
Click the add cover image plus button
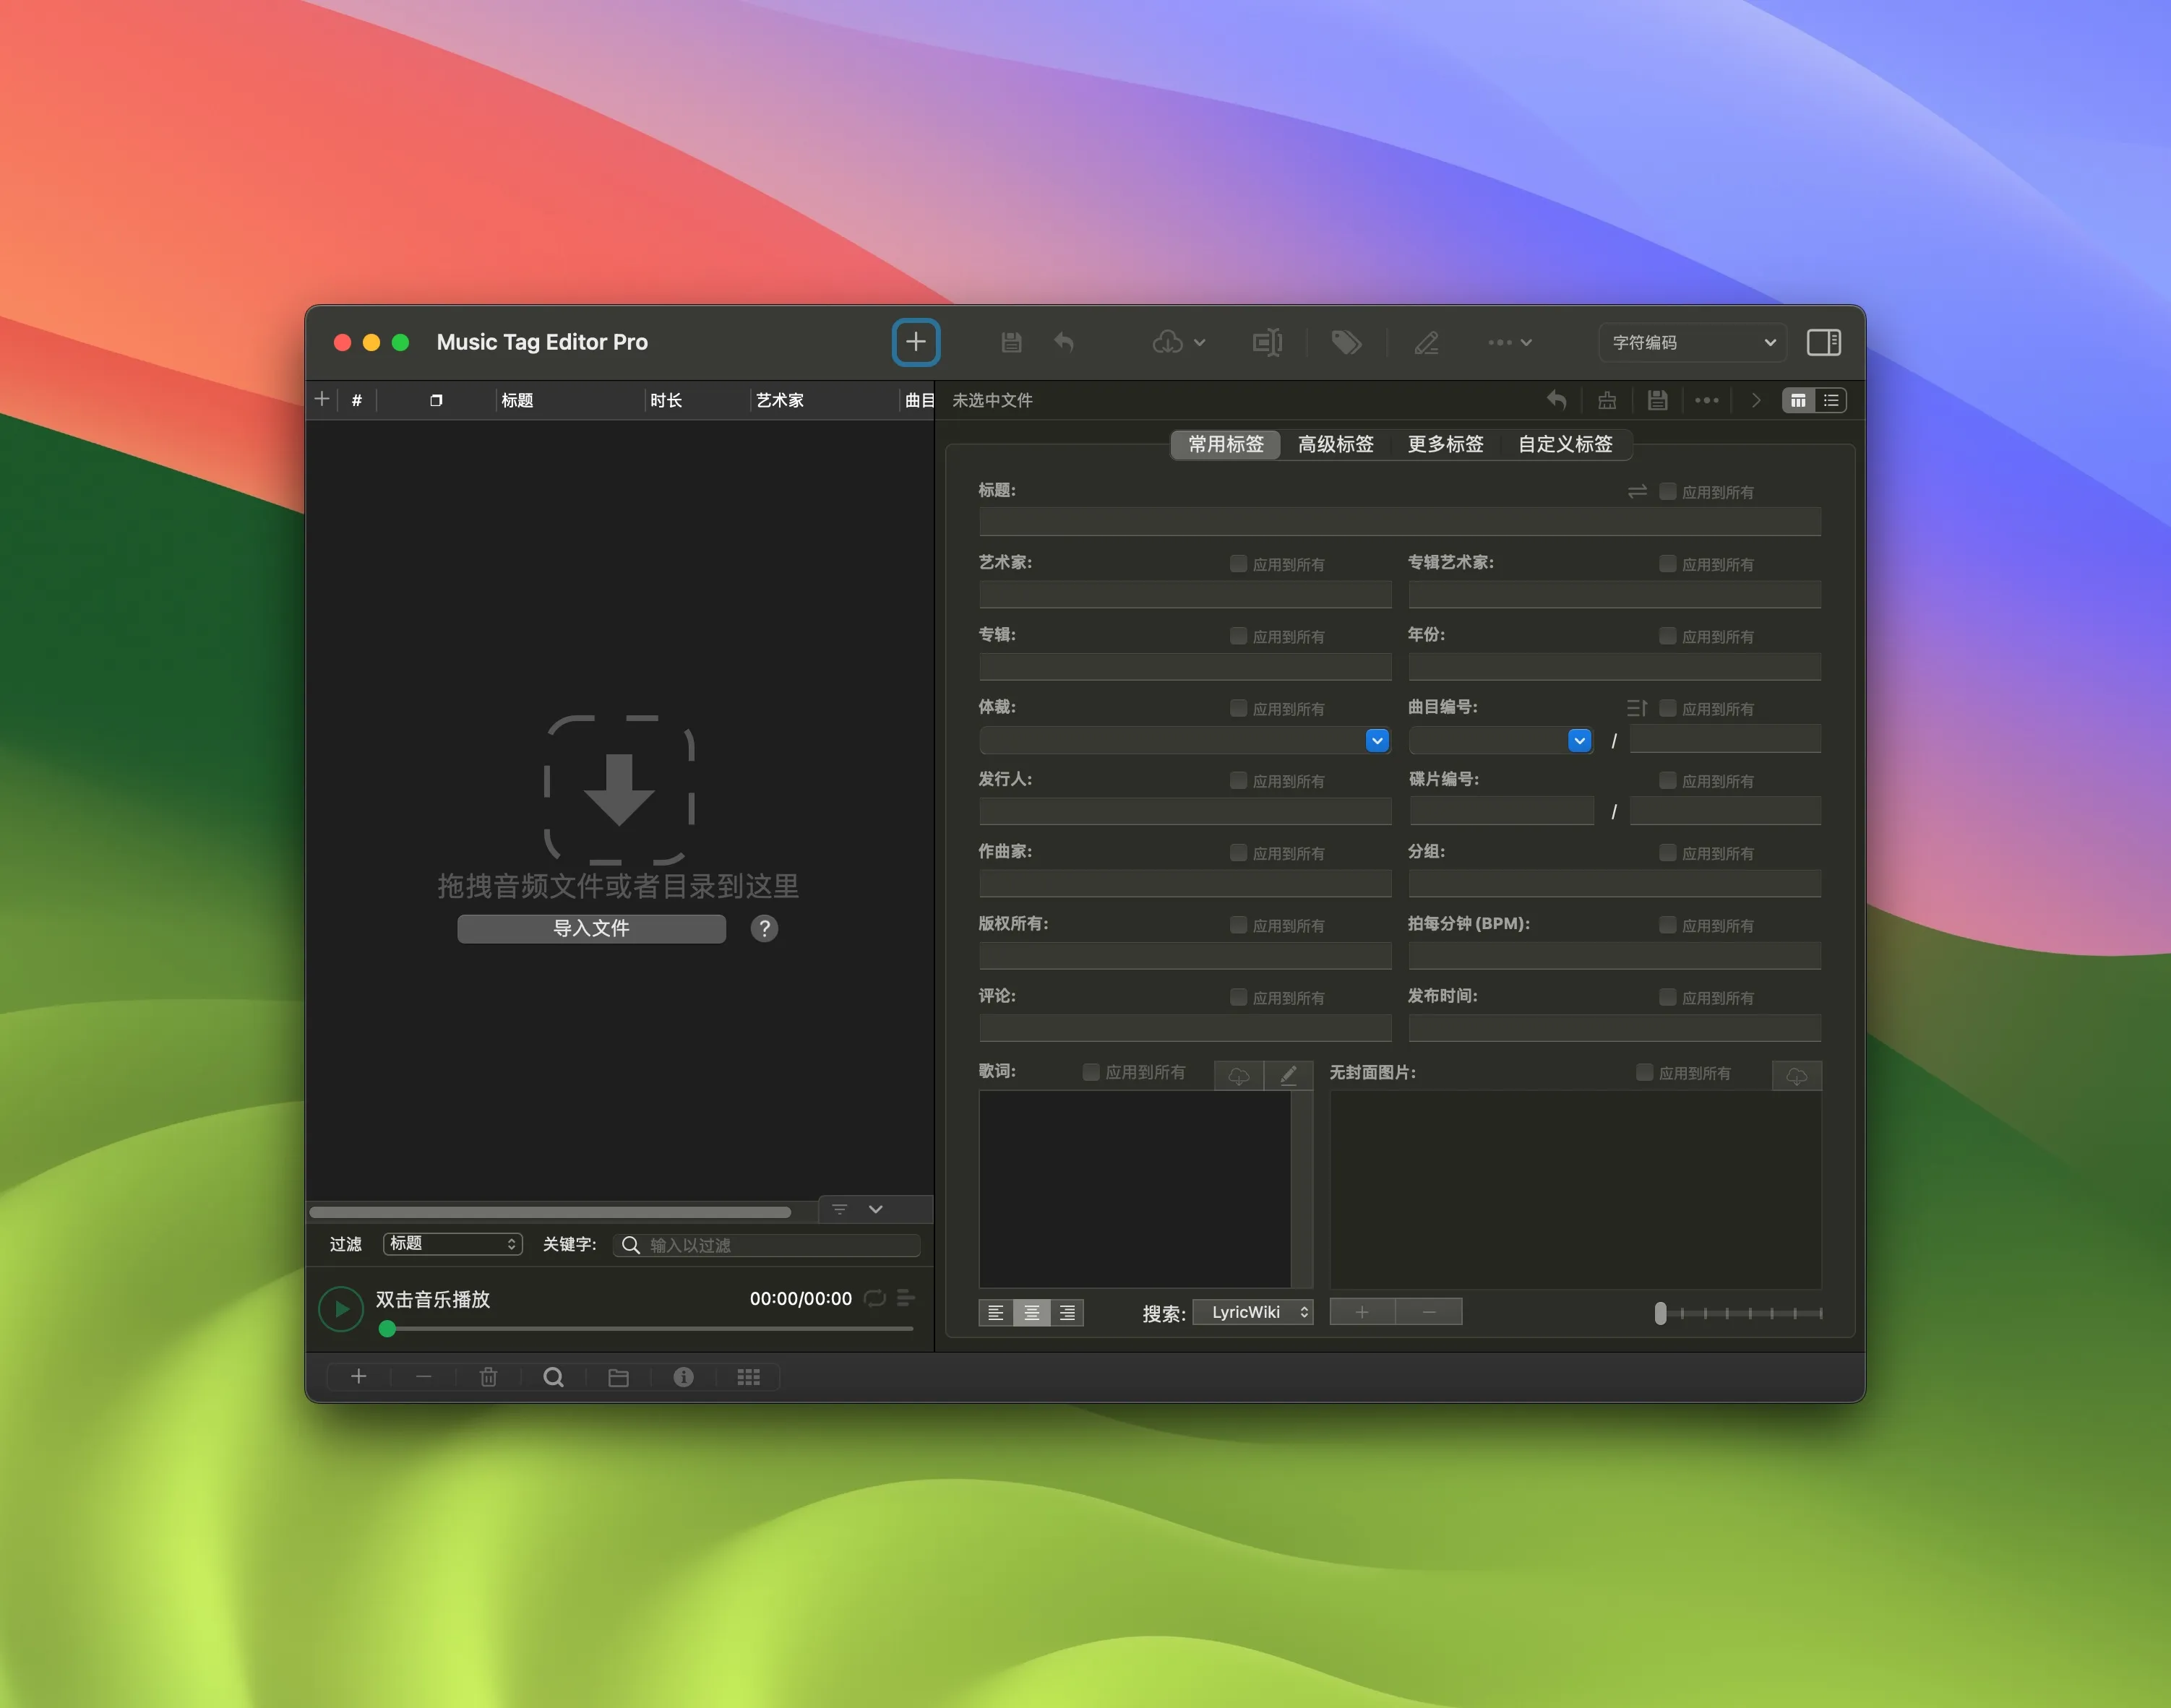pos(1362,1312)
